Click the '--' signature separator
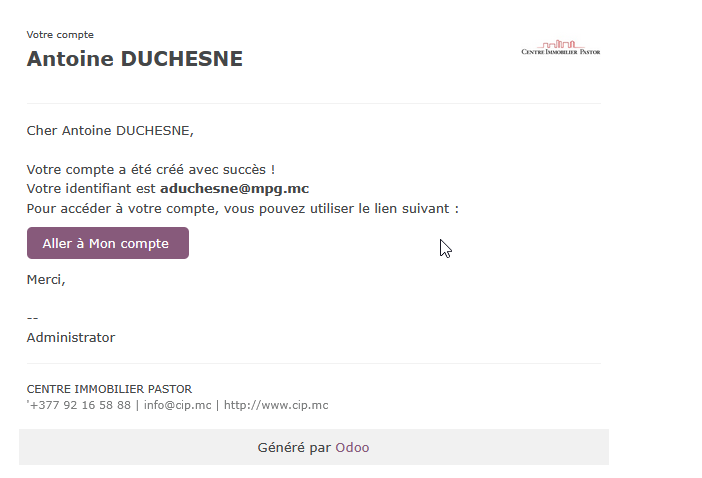This screenshot has height=478, width=702. tap(32, 318)
